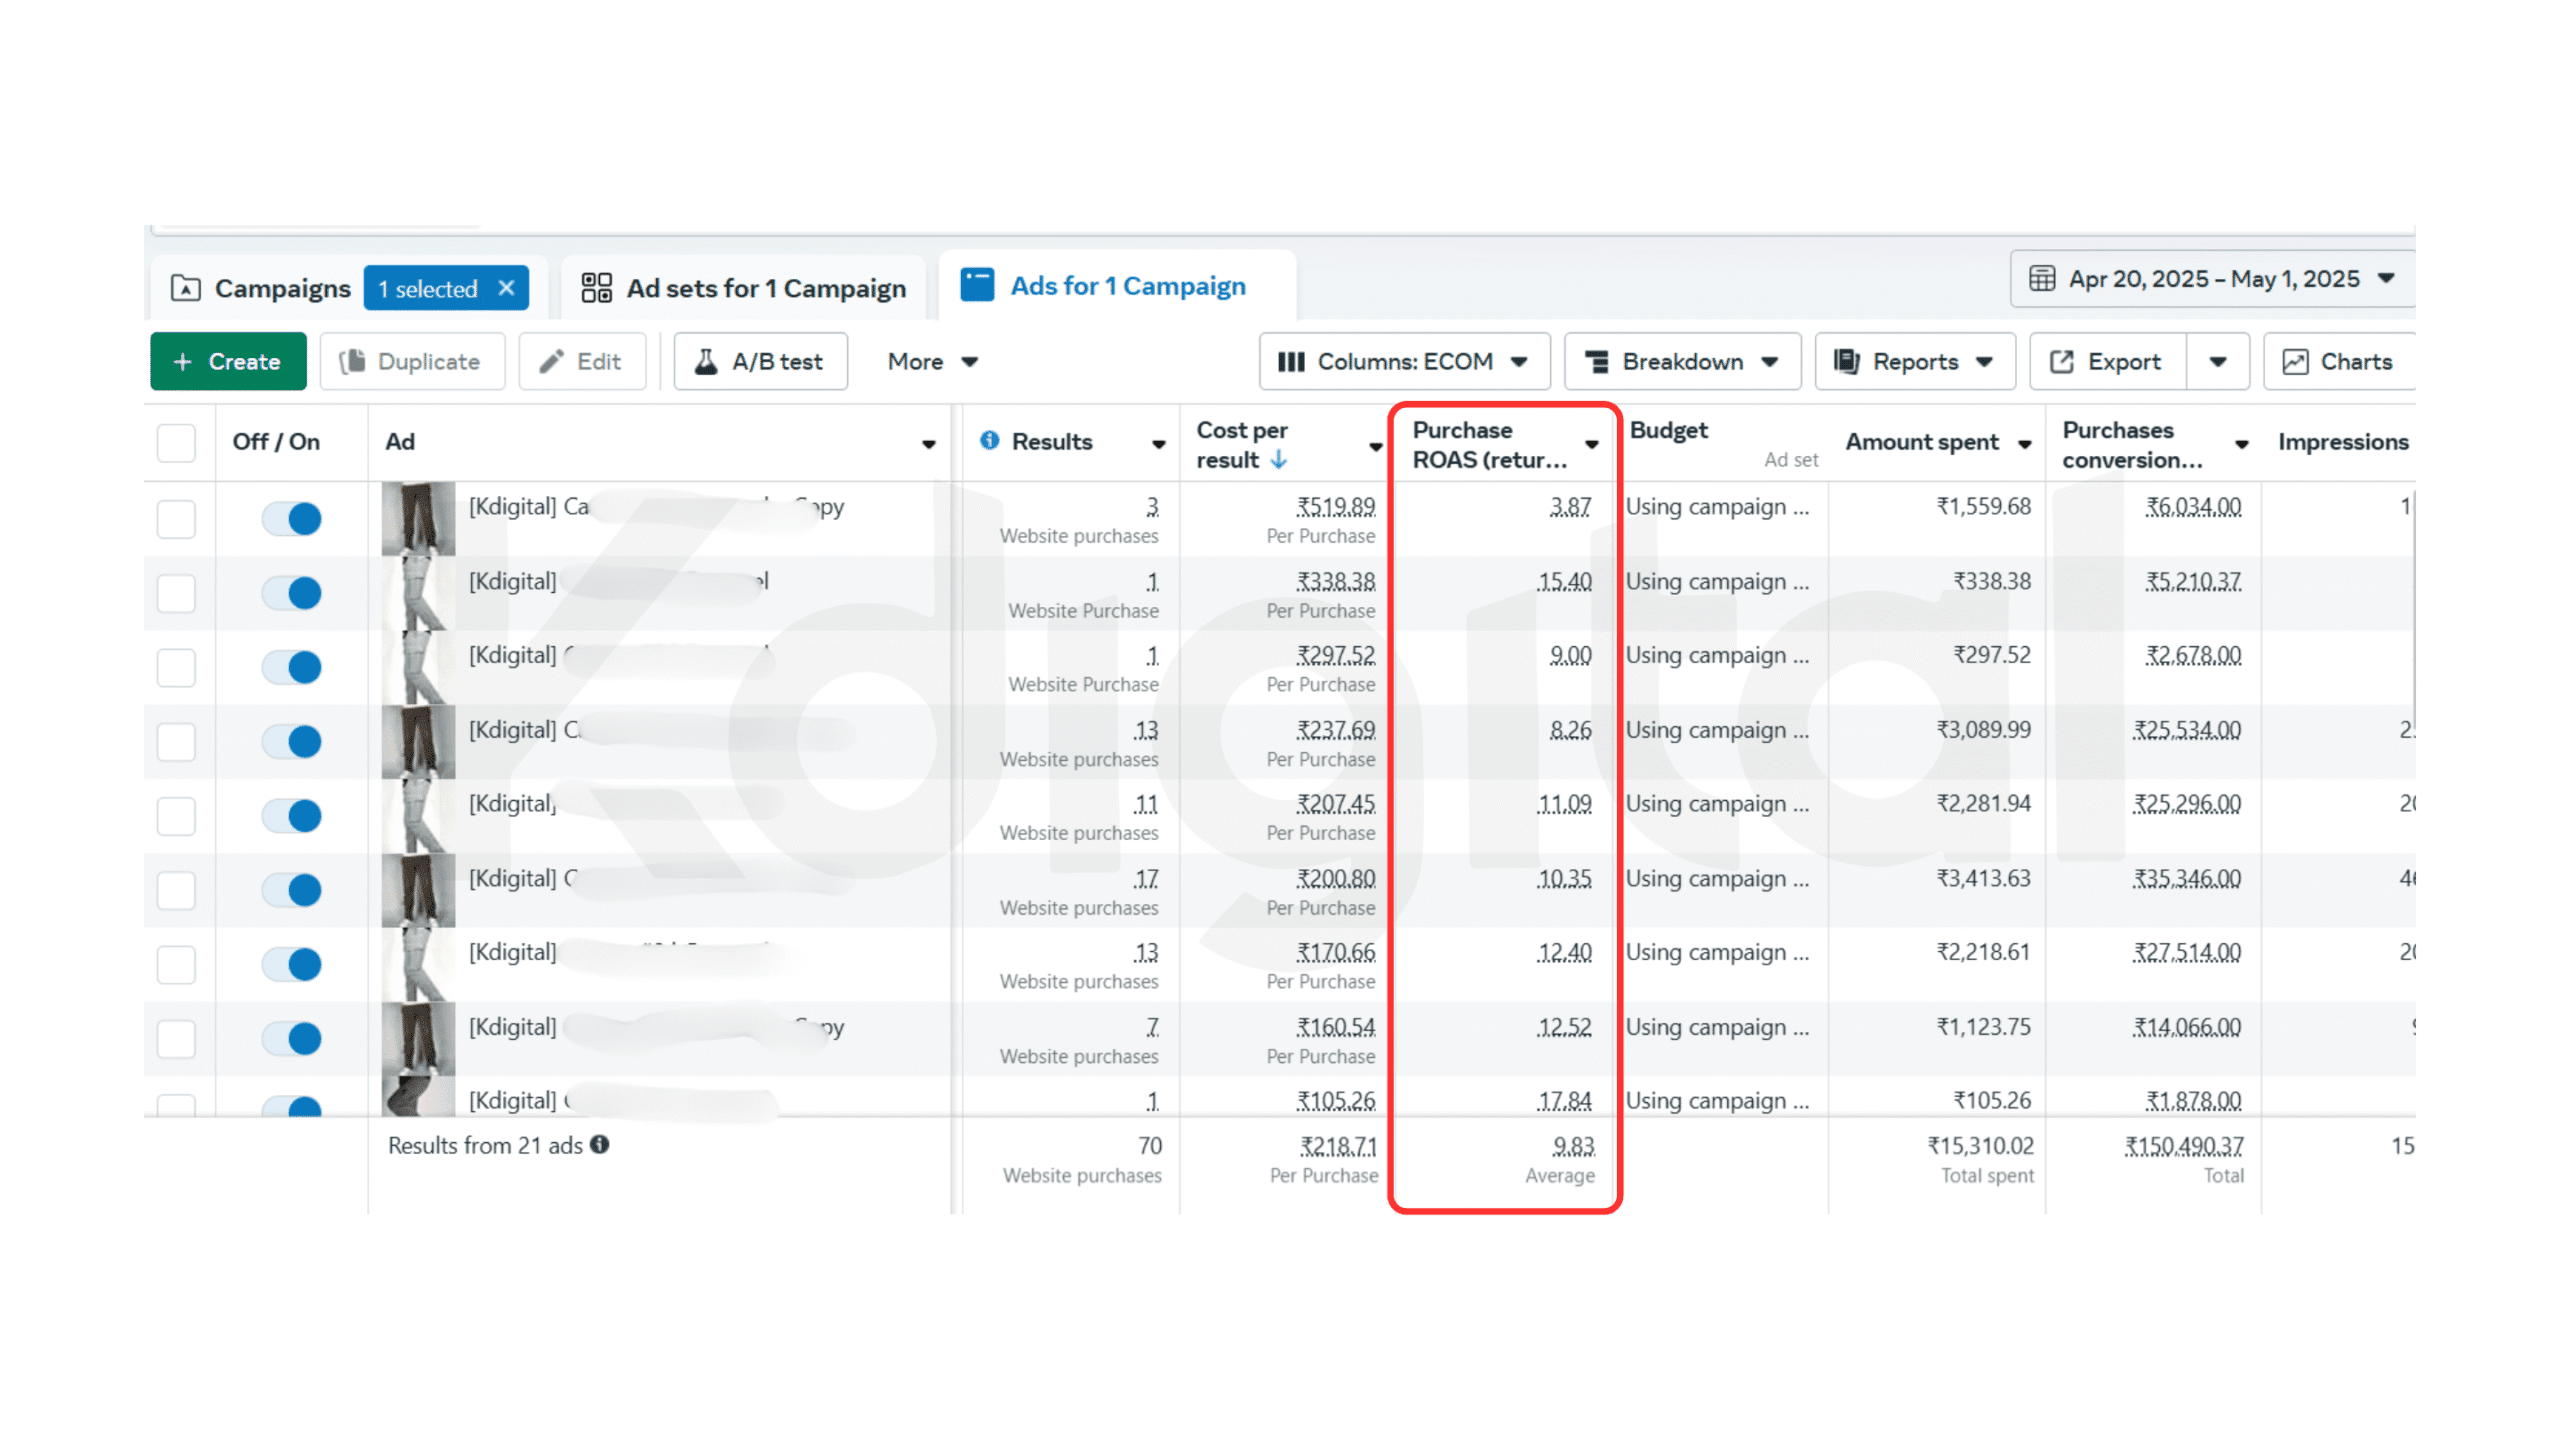The height and width of the screenshot is (1440, 2560).
Task: Click the calendar date range icon
Action: tap(2042, 279)
